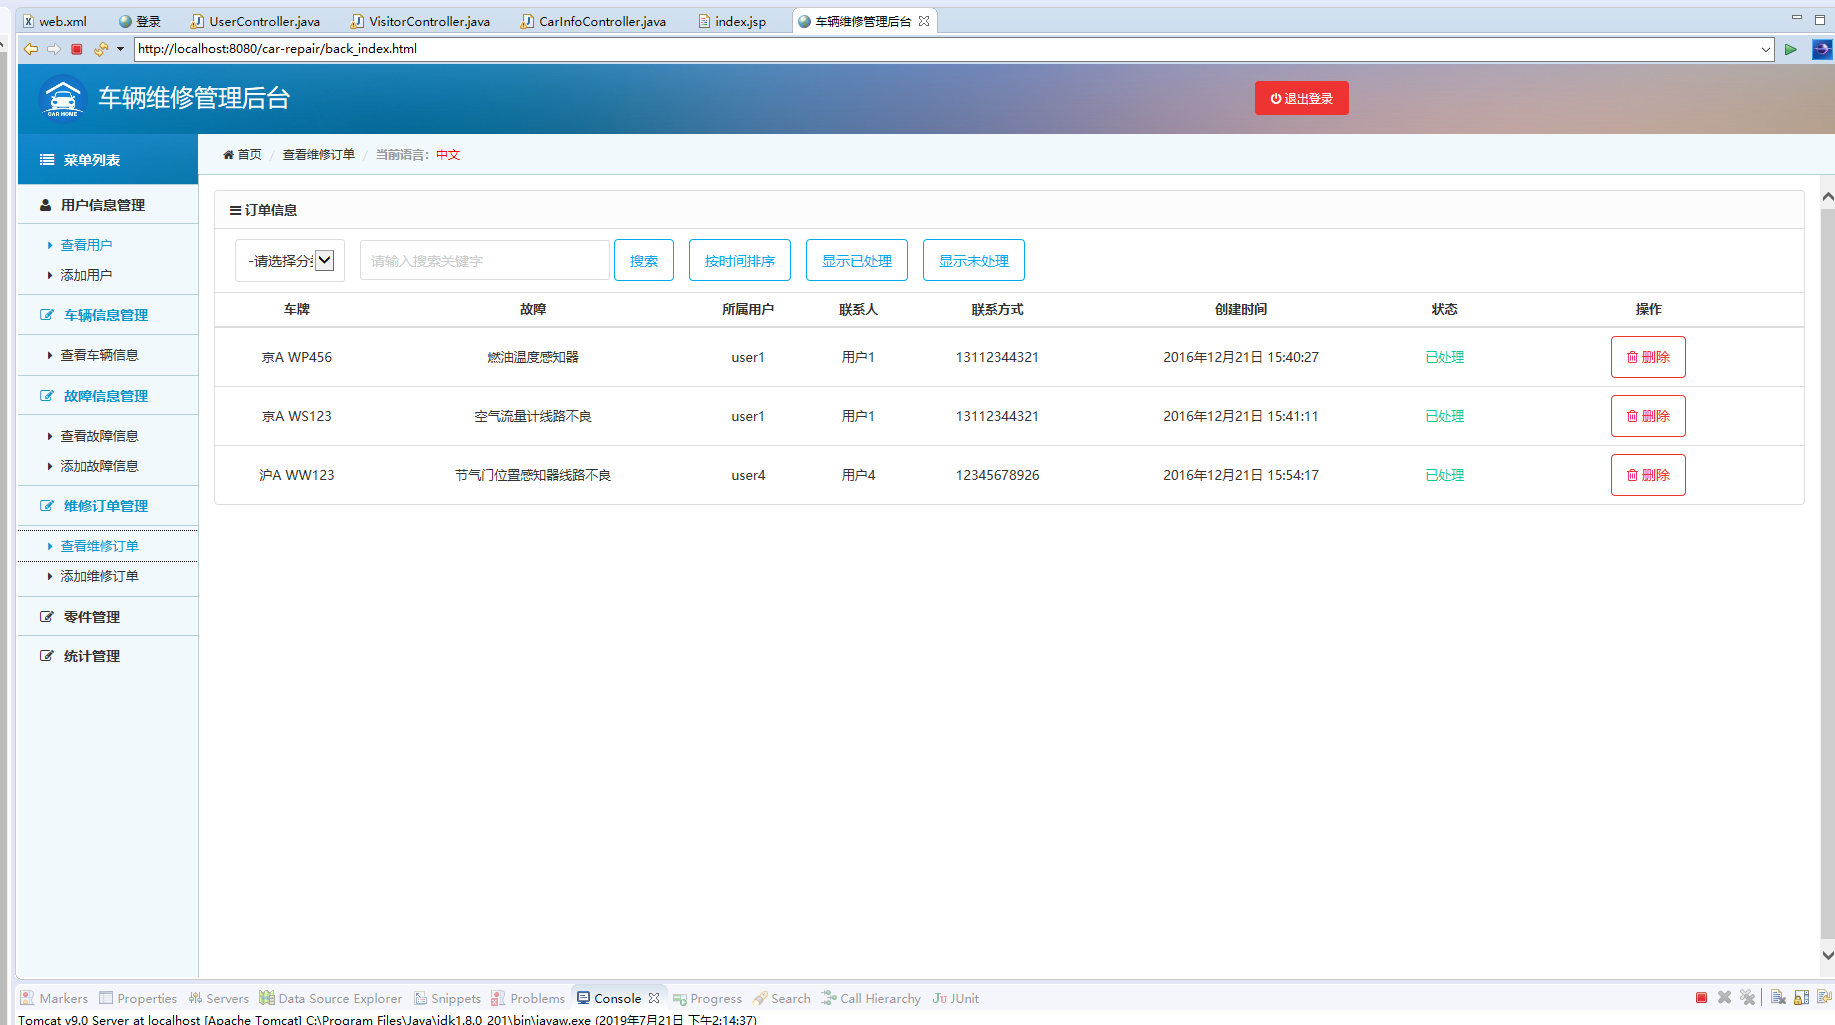
Task: Click the refresh icon in the browser toolbar
Action: [99, 48]
